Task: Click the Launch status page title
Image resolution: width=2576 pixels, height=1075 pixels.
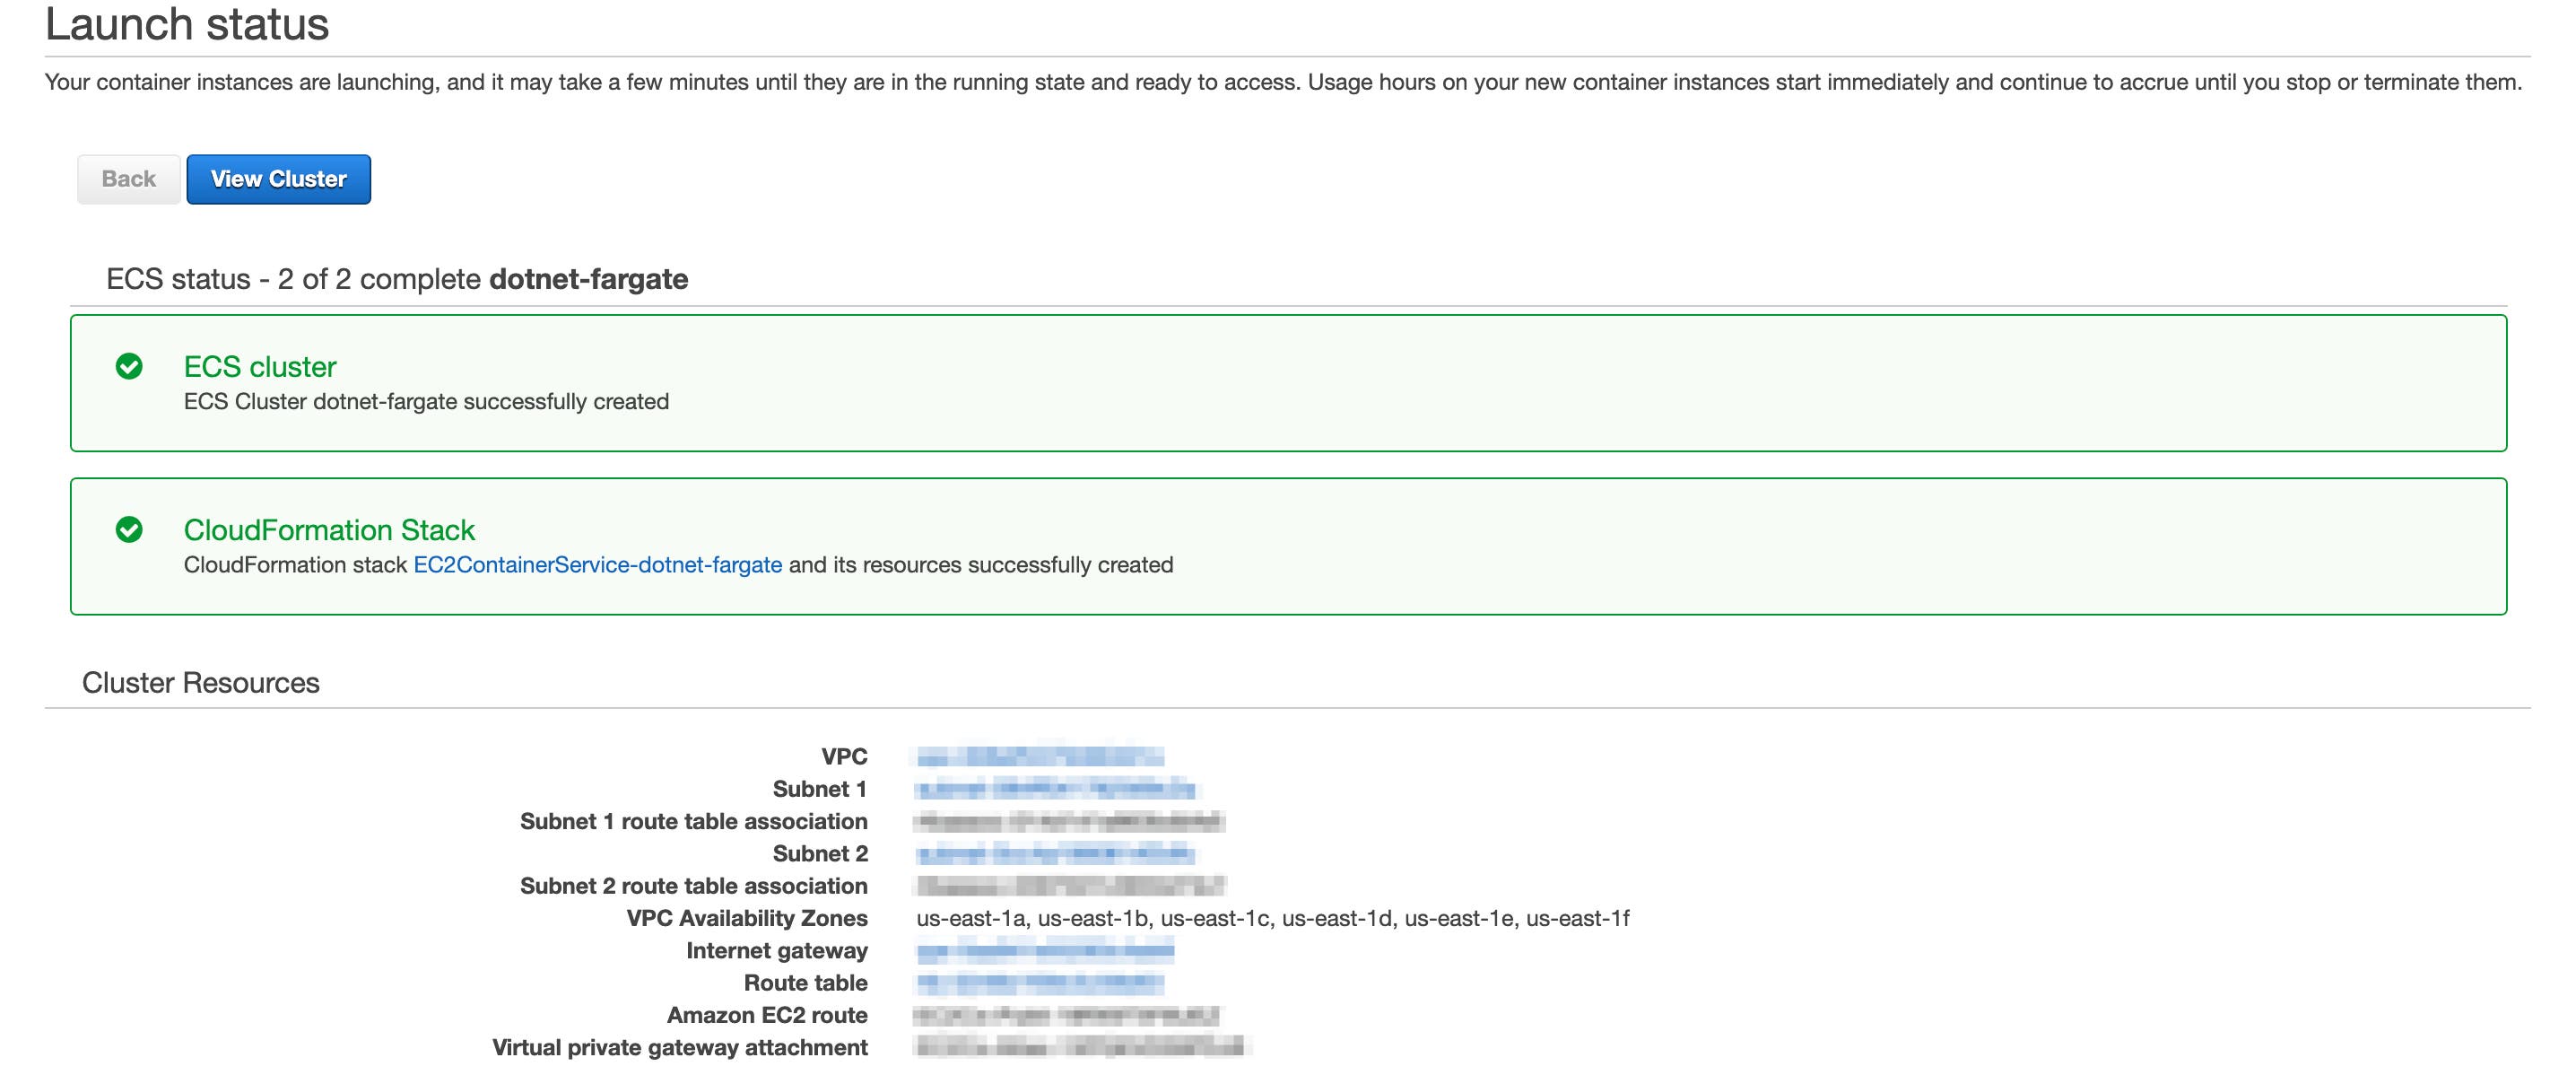Action: 186,27
